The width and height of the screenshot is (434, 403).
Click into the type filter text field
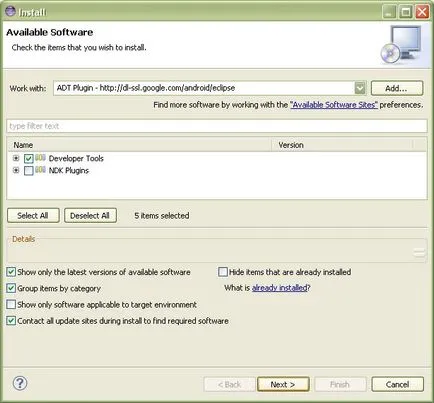217,126
